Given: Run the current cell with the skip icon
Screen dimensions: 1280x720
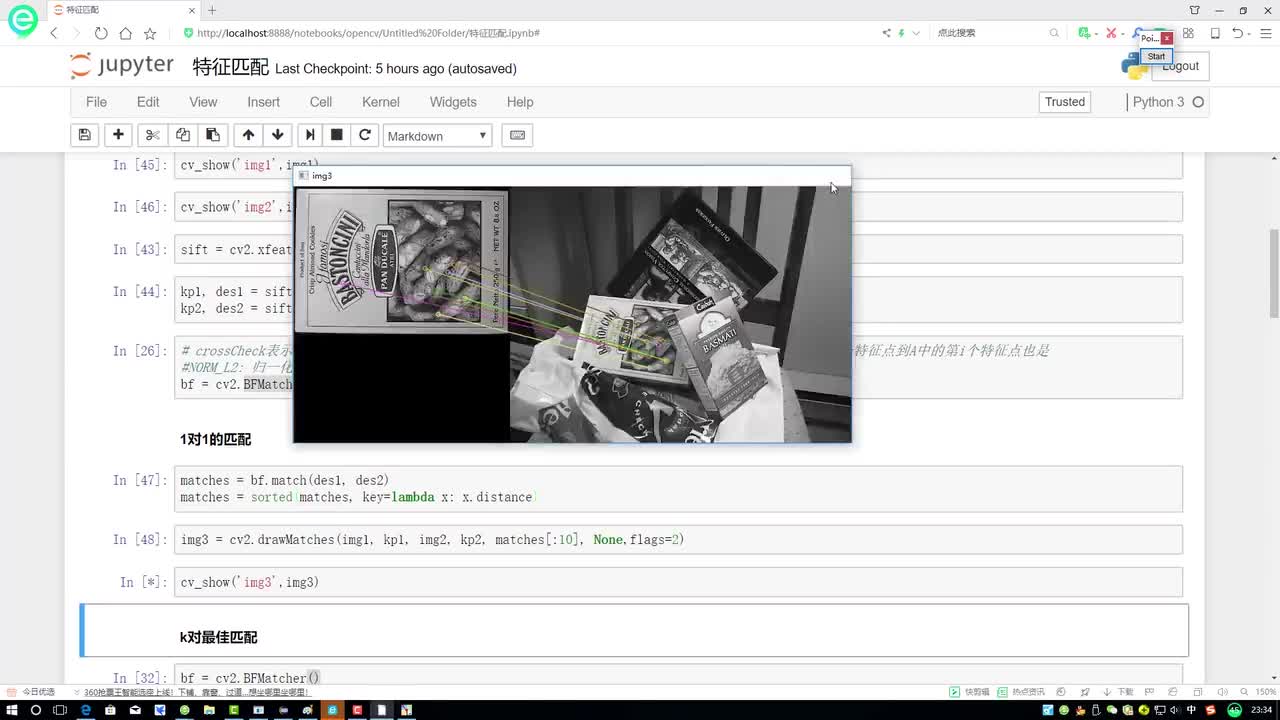Looking at the screenshot, I should (310, 135).
